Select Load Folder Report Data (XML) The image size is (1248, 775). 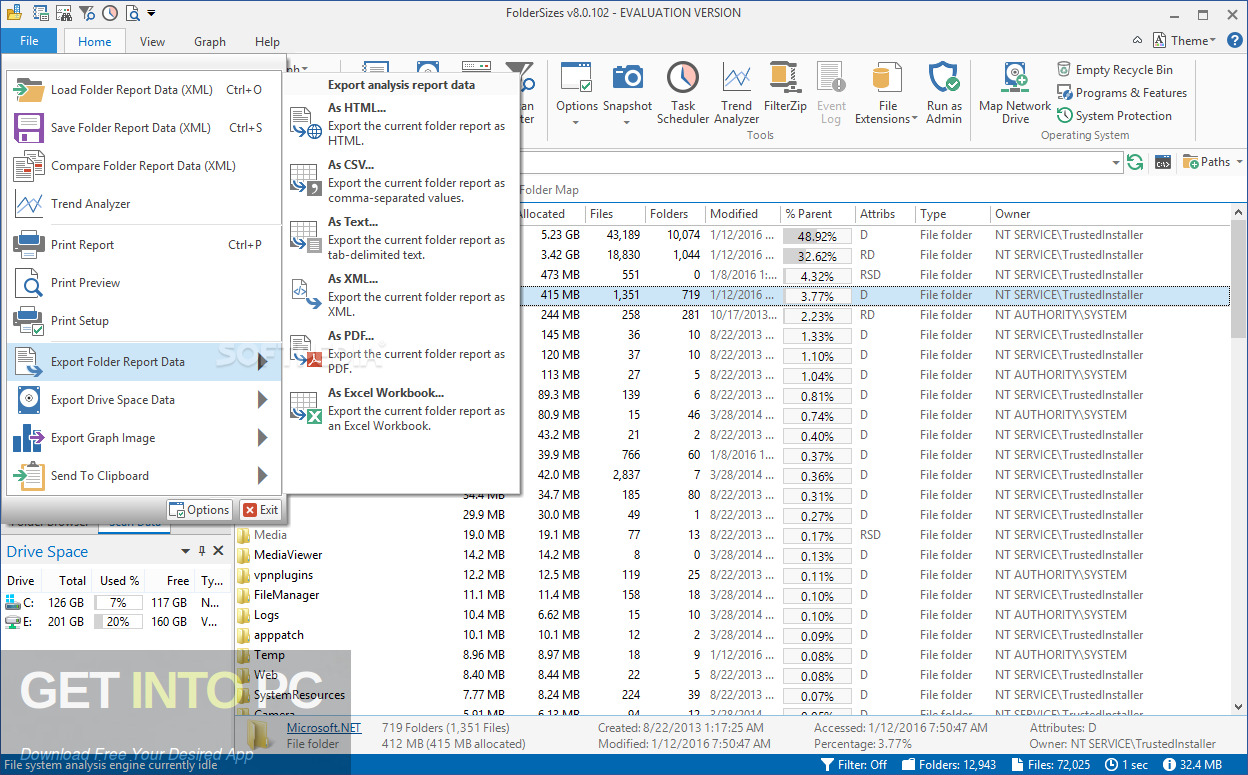[143, 89]
